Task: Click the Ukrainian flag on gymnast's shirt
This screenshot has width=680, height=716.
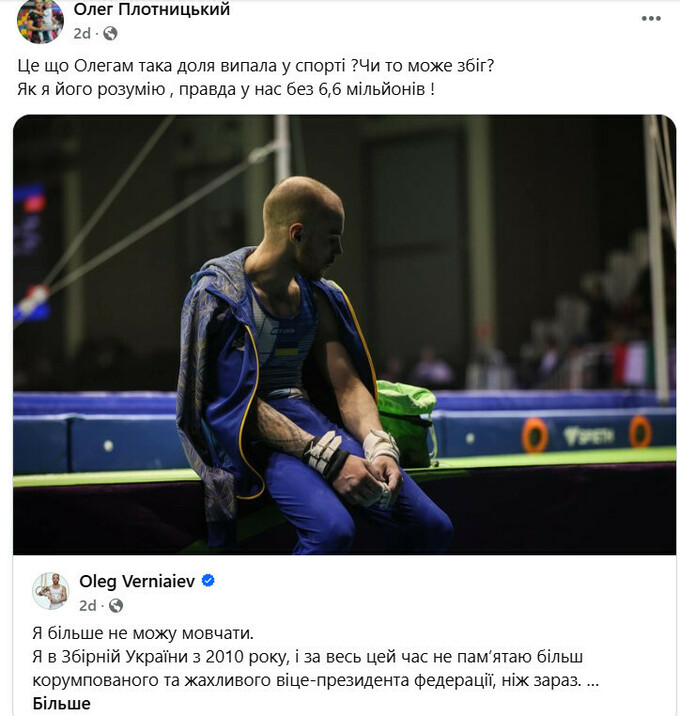Action: [286, 351]
